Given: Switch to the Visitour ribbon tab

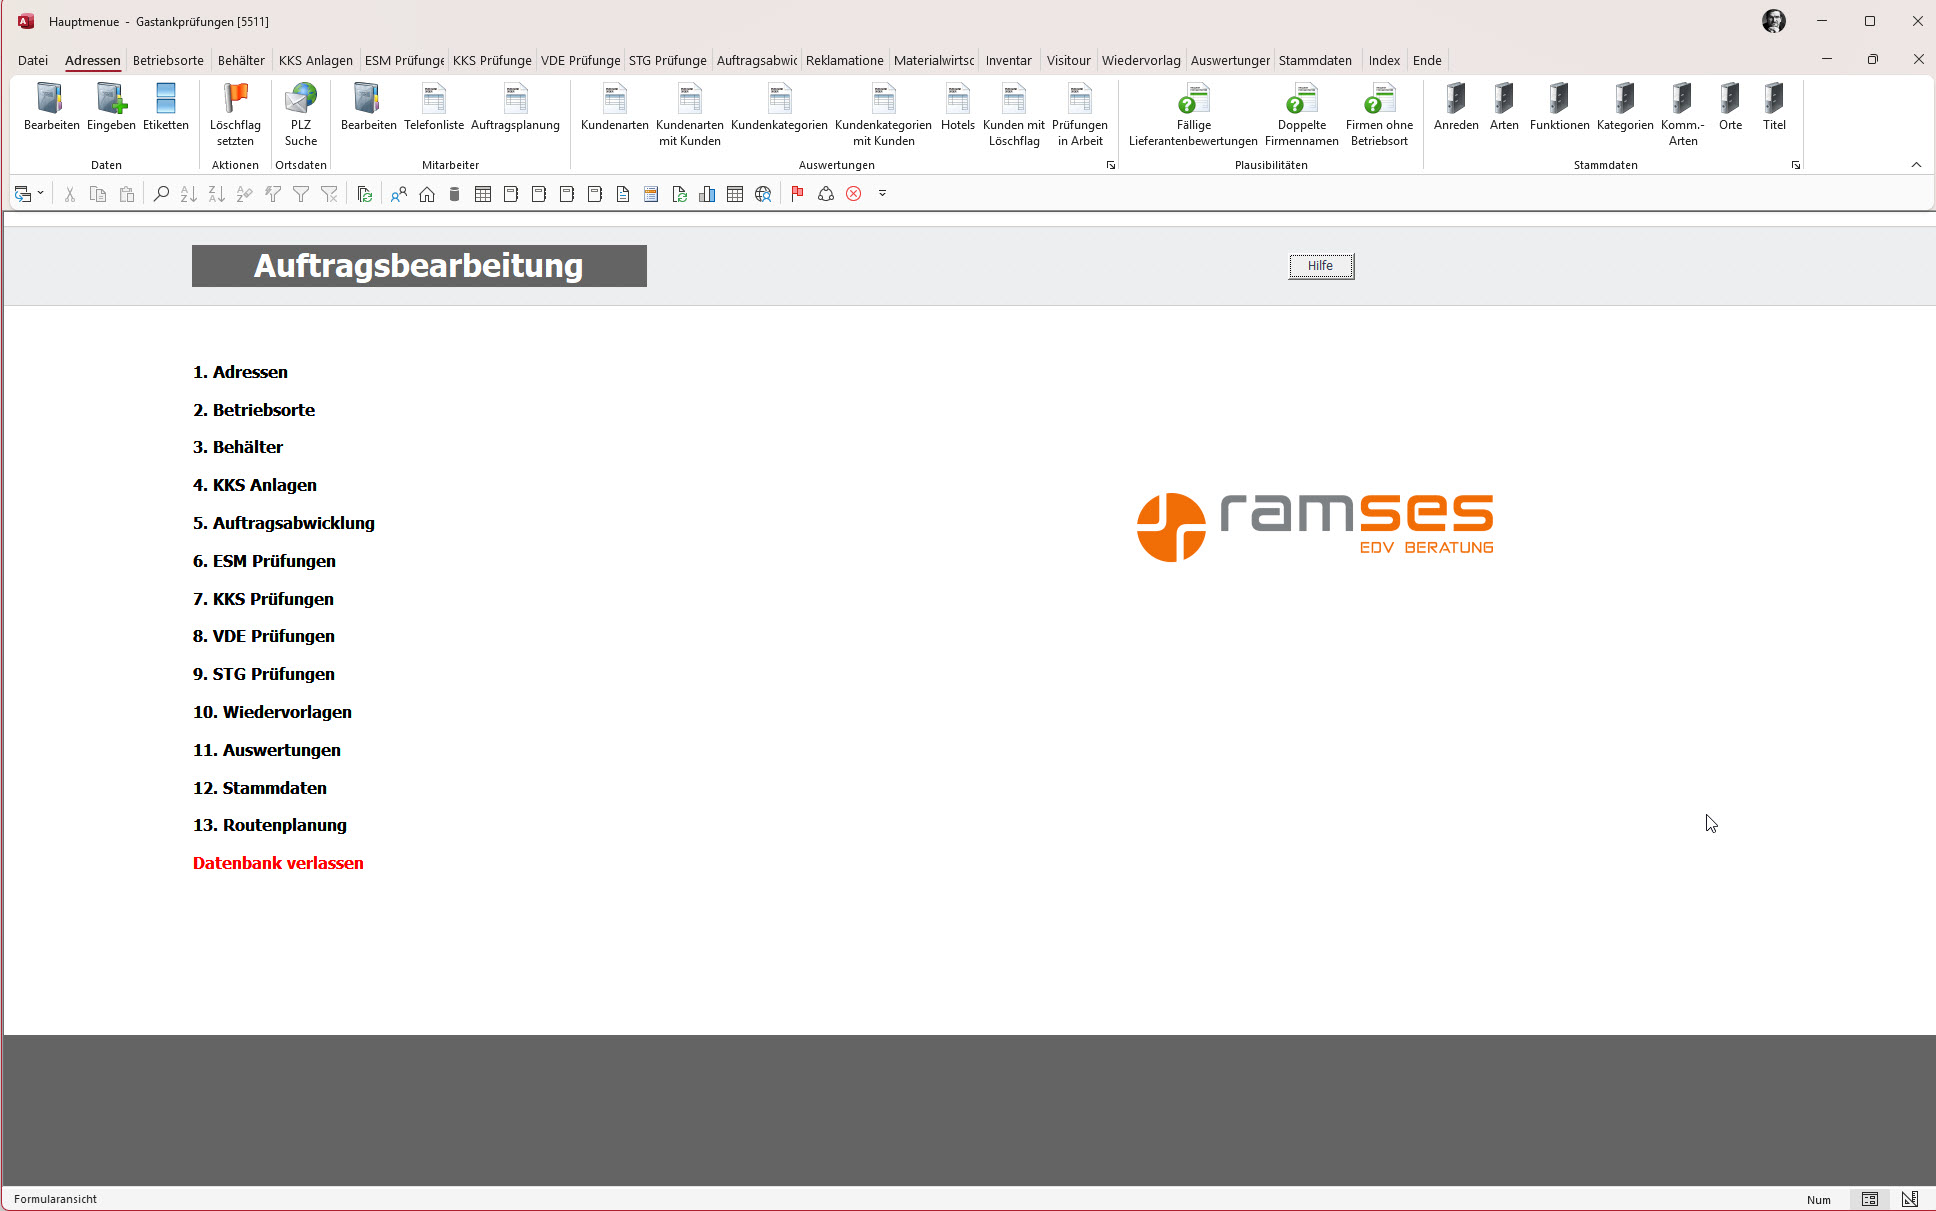Looking at the screenshot, I should point(1068,60).
